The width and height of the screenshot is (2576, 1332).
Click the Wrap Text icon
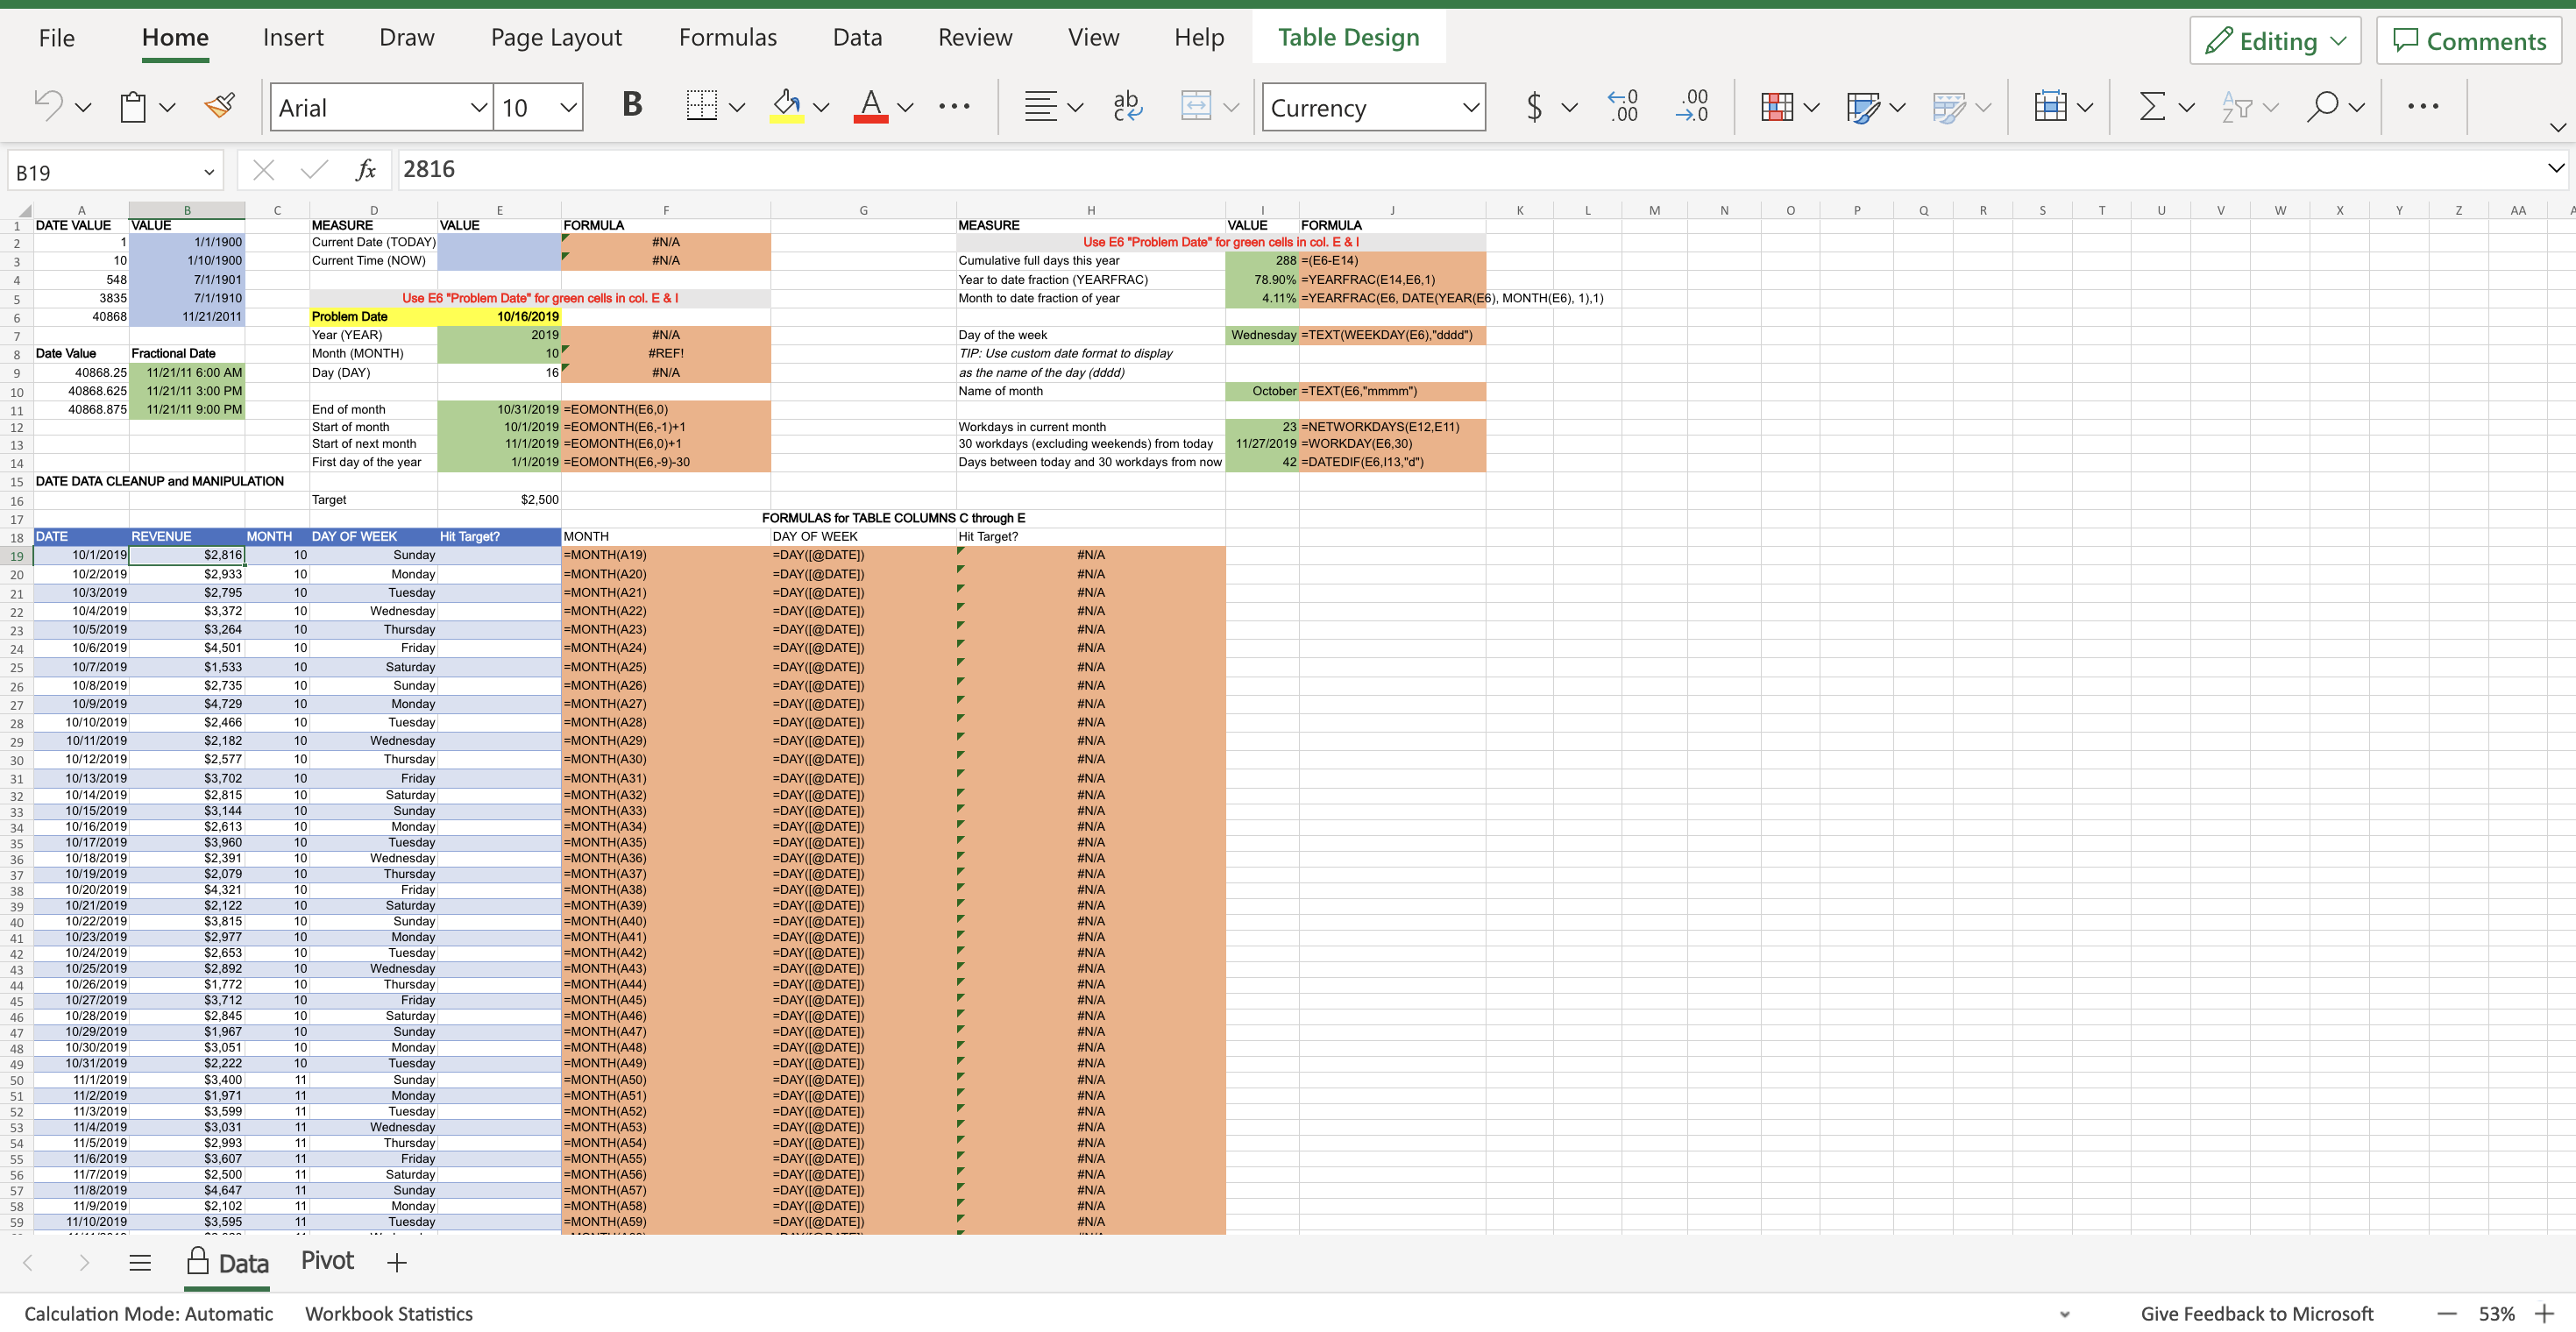point(1127,106)
